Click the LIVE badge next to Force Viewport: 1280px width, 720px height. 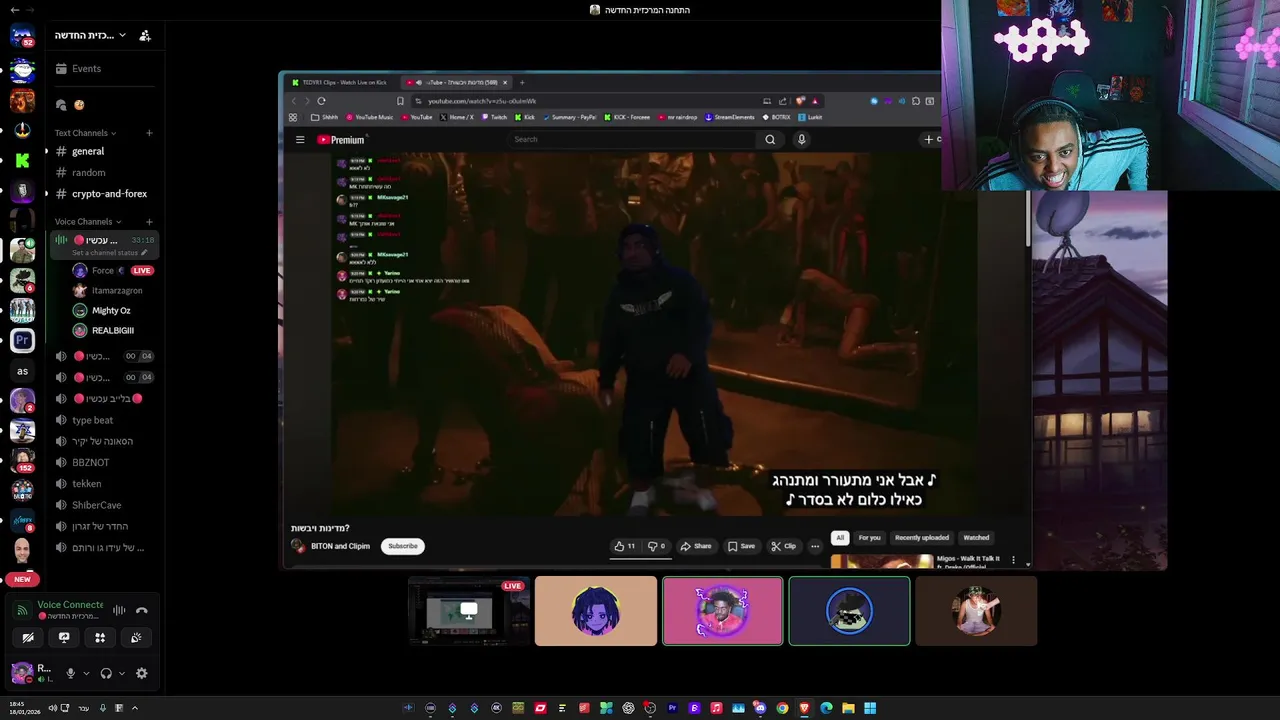(x=142, y=271)
